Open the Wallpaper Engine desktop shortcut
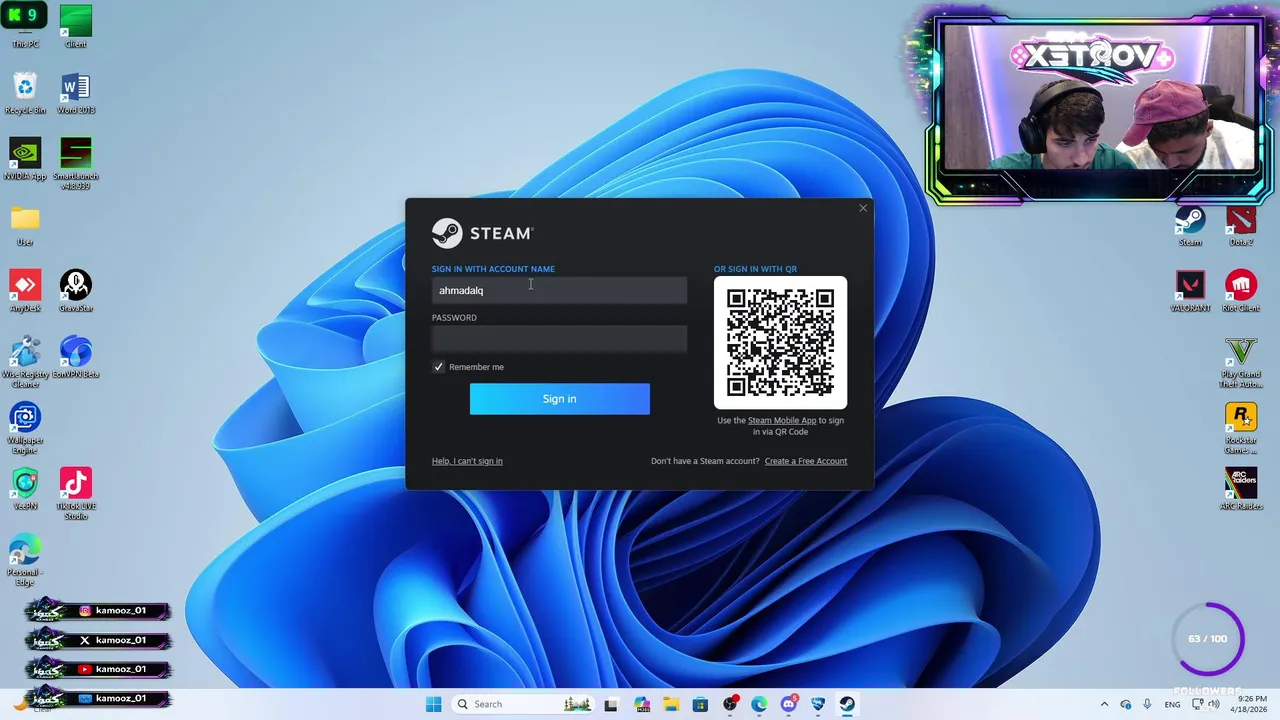 (25, 427)
